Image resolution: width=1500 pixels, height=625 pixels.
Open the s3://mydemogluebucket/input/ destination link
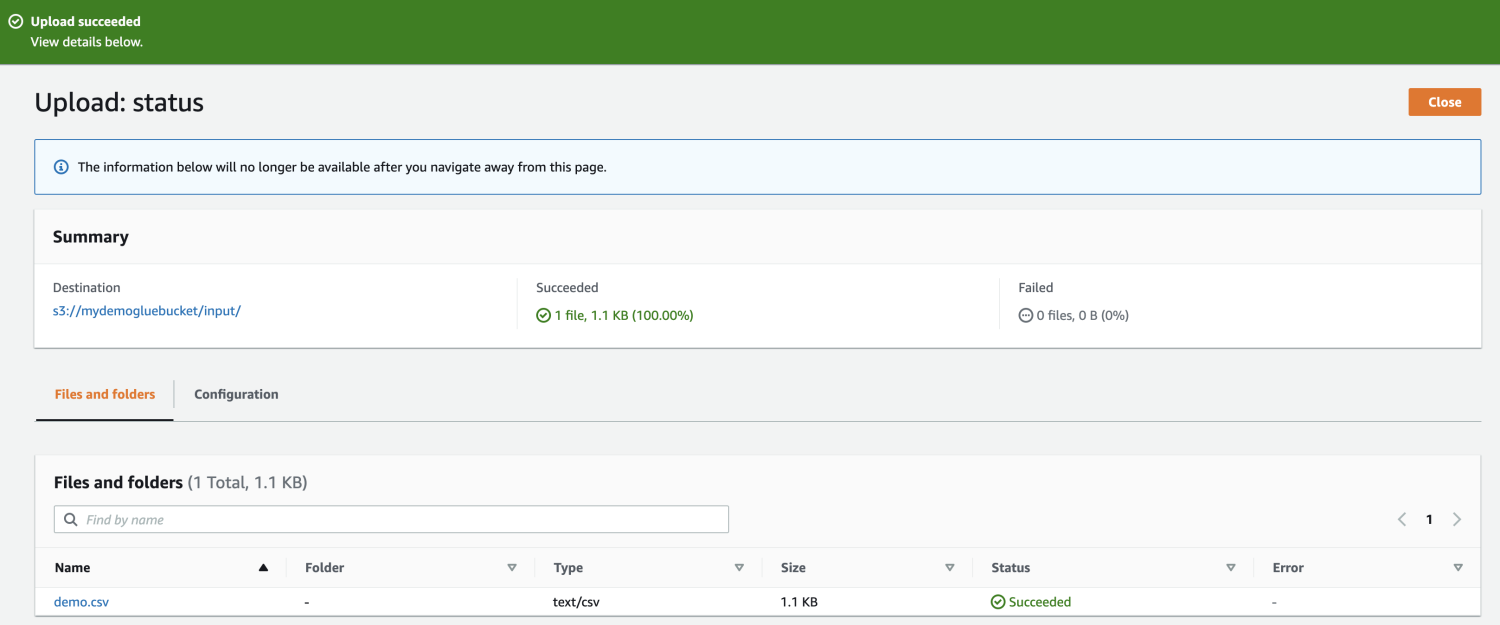147,311
